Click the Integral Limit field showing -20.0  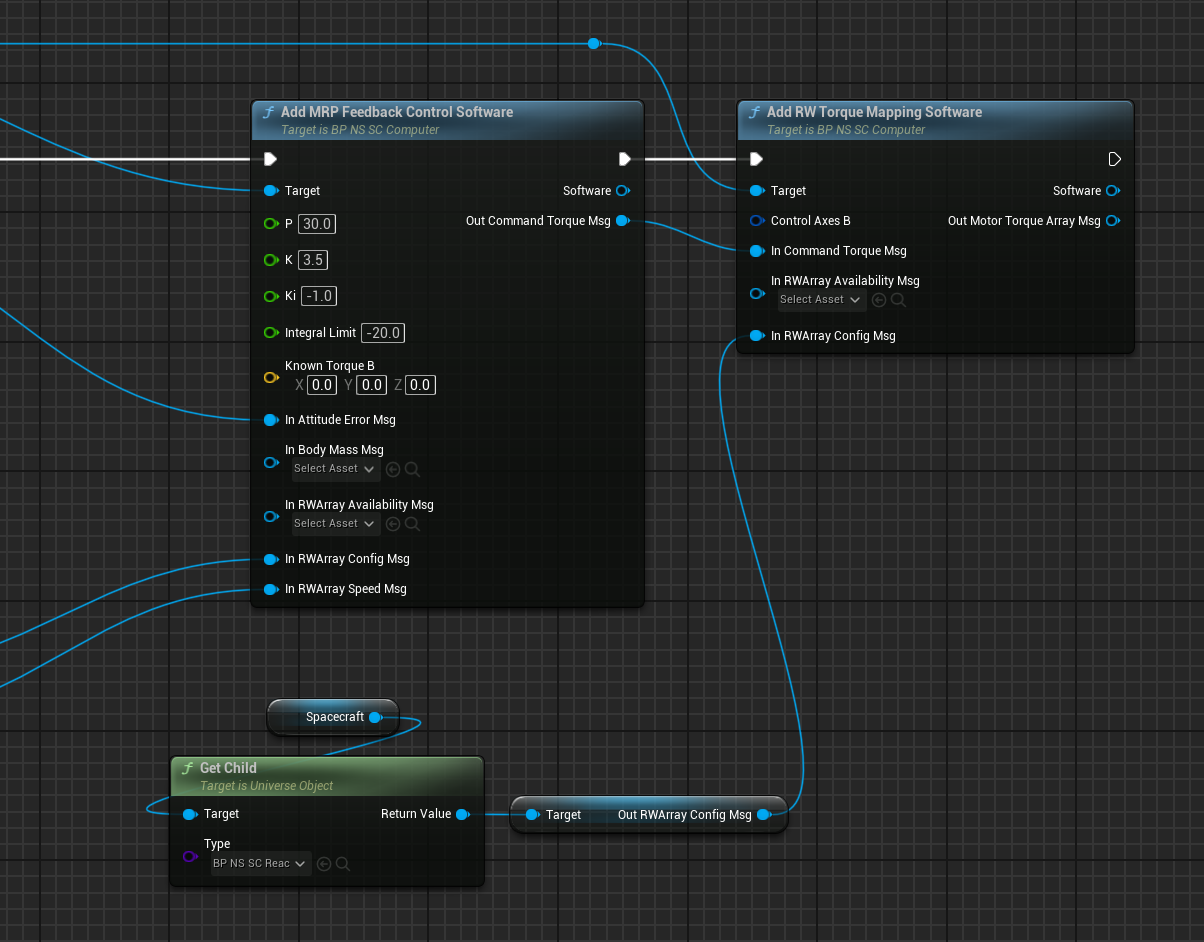click(x=384, y=333)
